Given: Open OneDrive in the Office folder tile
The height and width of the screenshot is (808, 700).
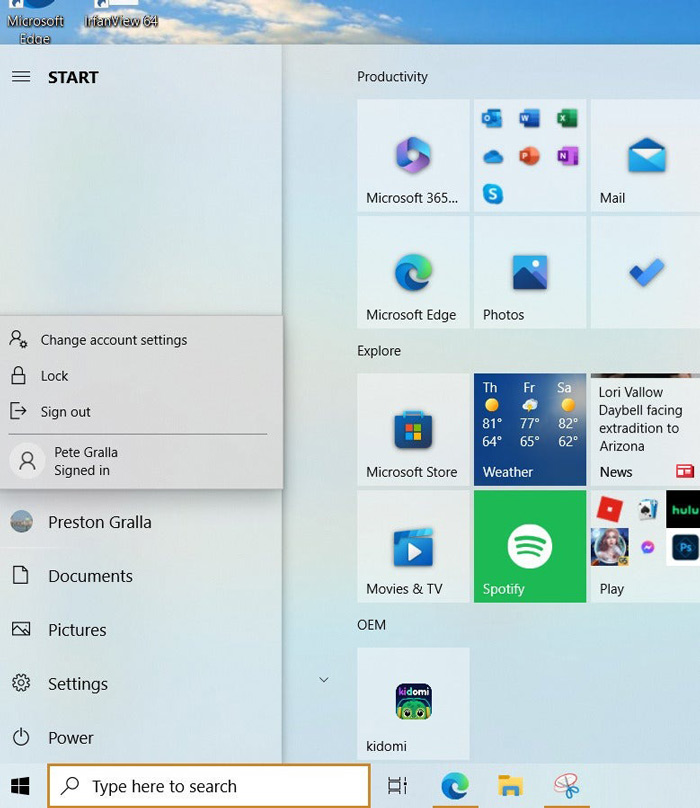Looking at the screenshot, I should click(492, 156).
